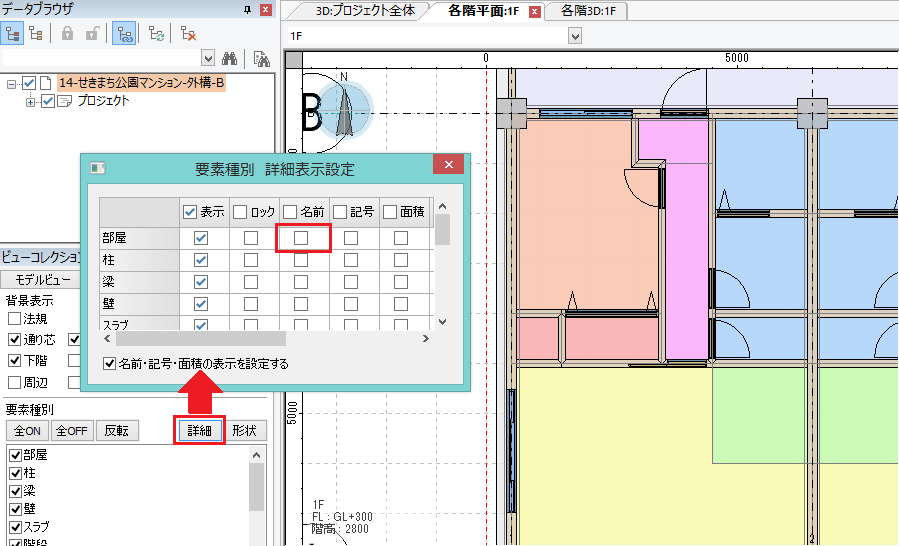Click the tree link icon in toolbar
Screen dimensions: 899x546
125,33
